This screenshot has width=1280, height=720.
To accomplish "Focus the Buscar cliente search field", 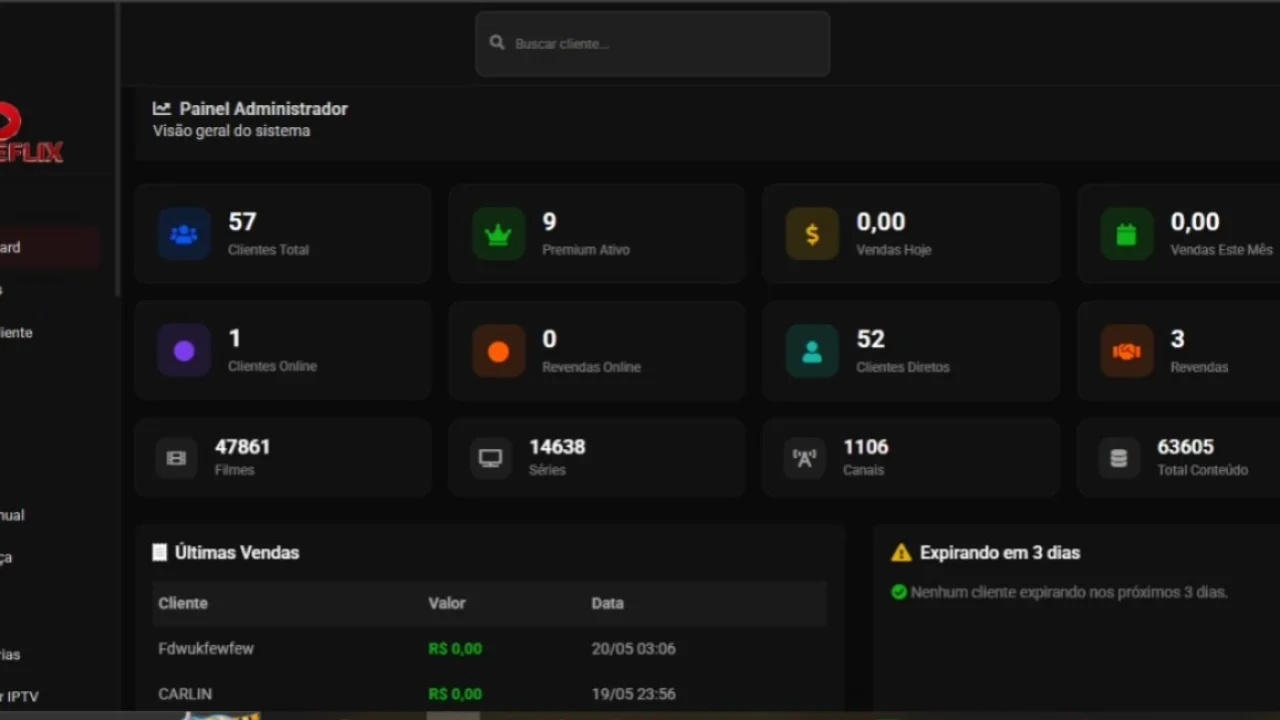I will pos(653,44).
